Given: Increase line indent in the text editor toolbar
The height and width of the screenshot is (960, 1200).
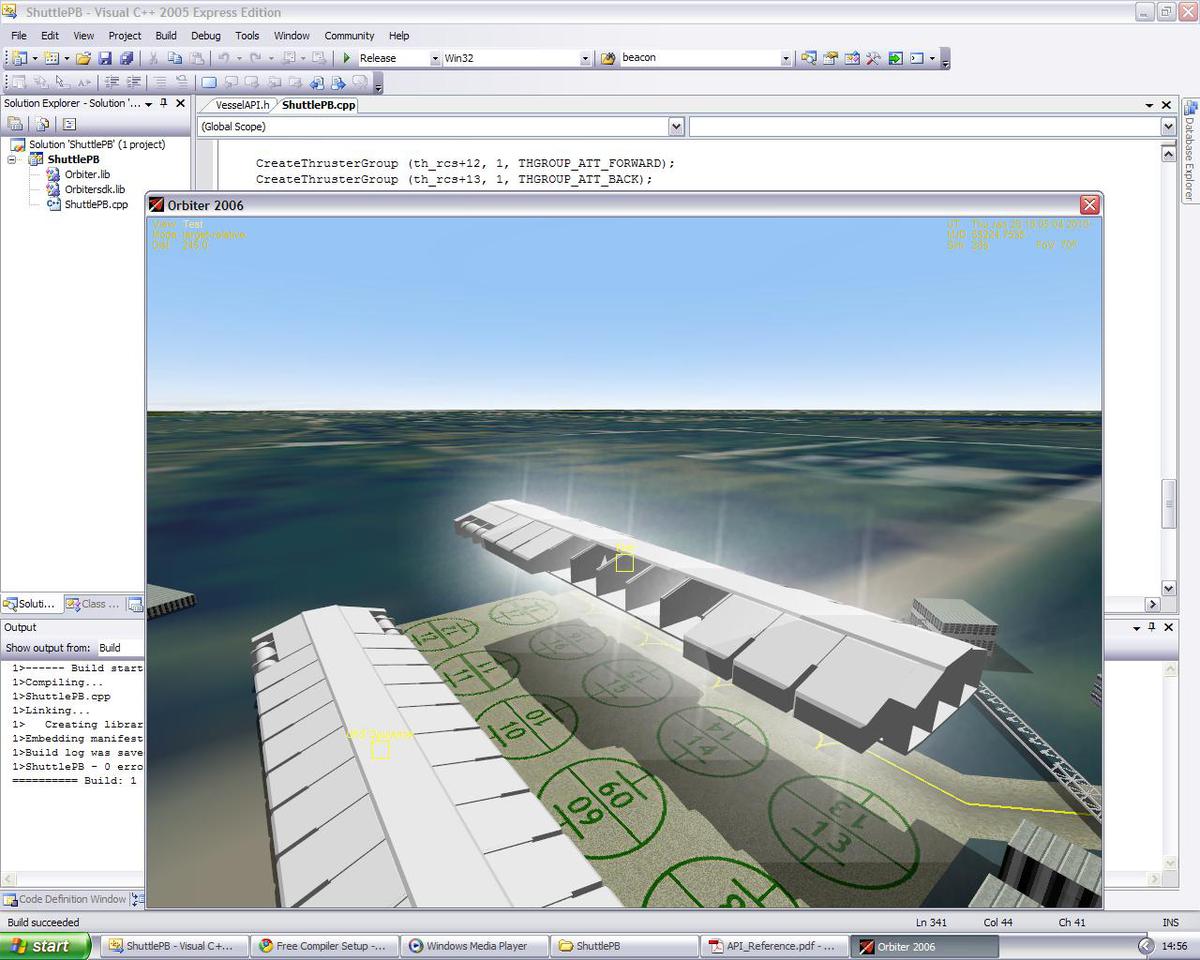Looking at the screenshot, I should tap(133, 82).
